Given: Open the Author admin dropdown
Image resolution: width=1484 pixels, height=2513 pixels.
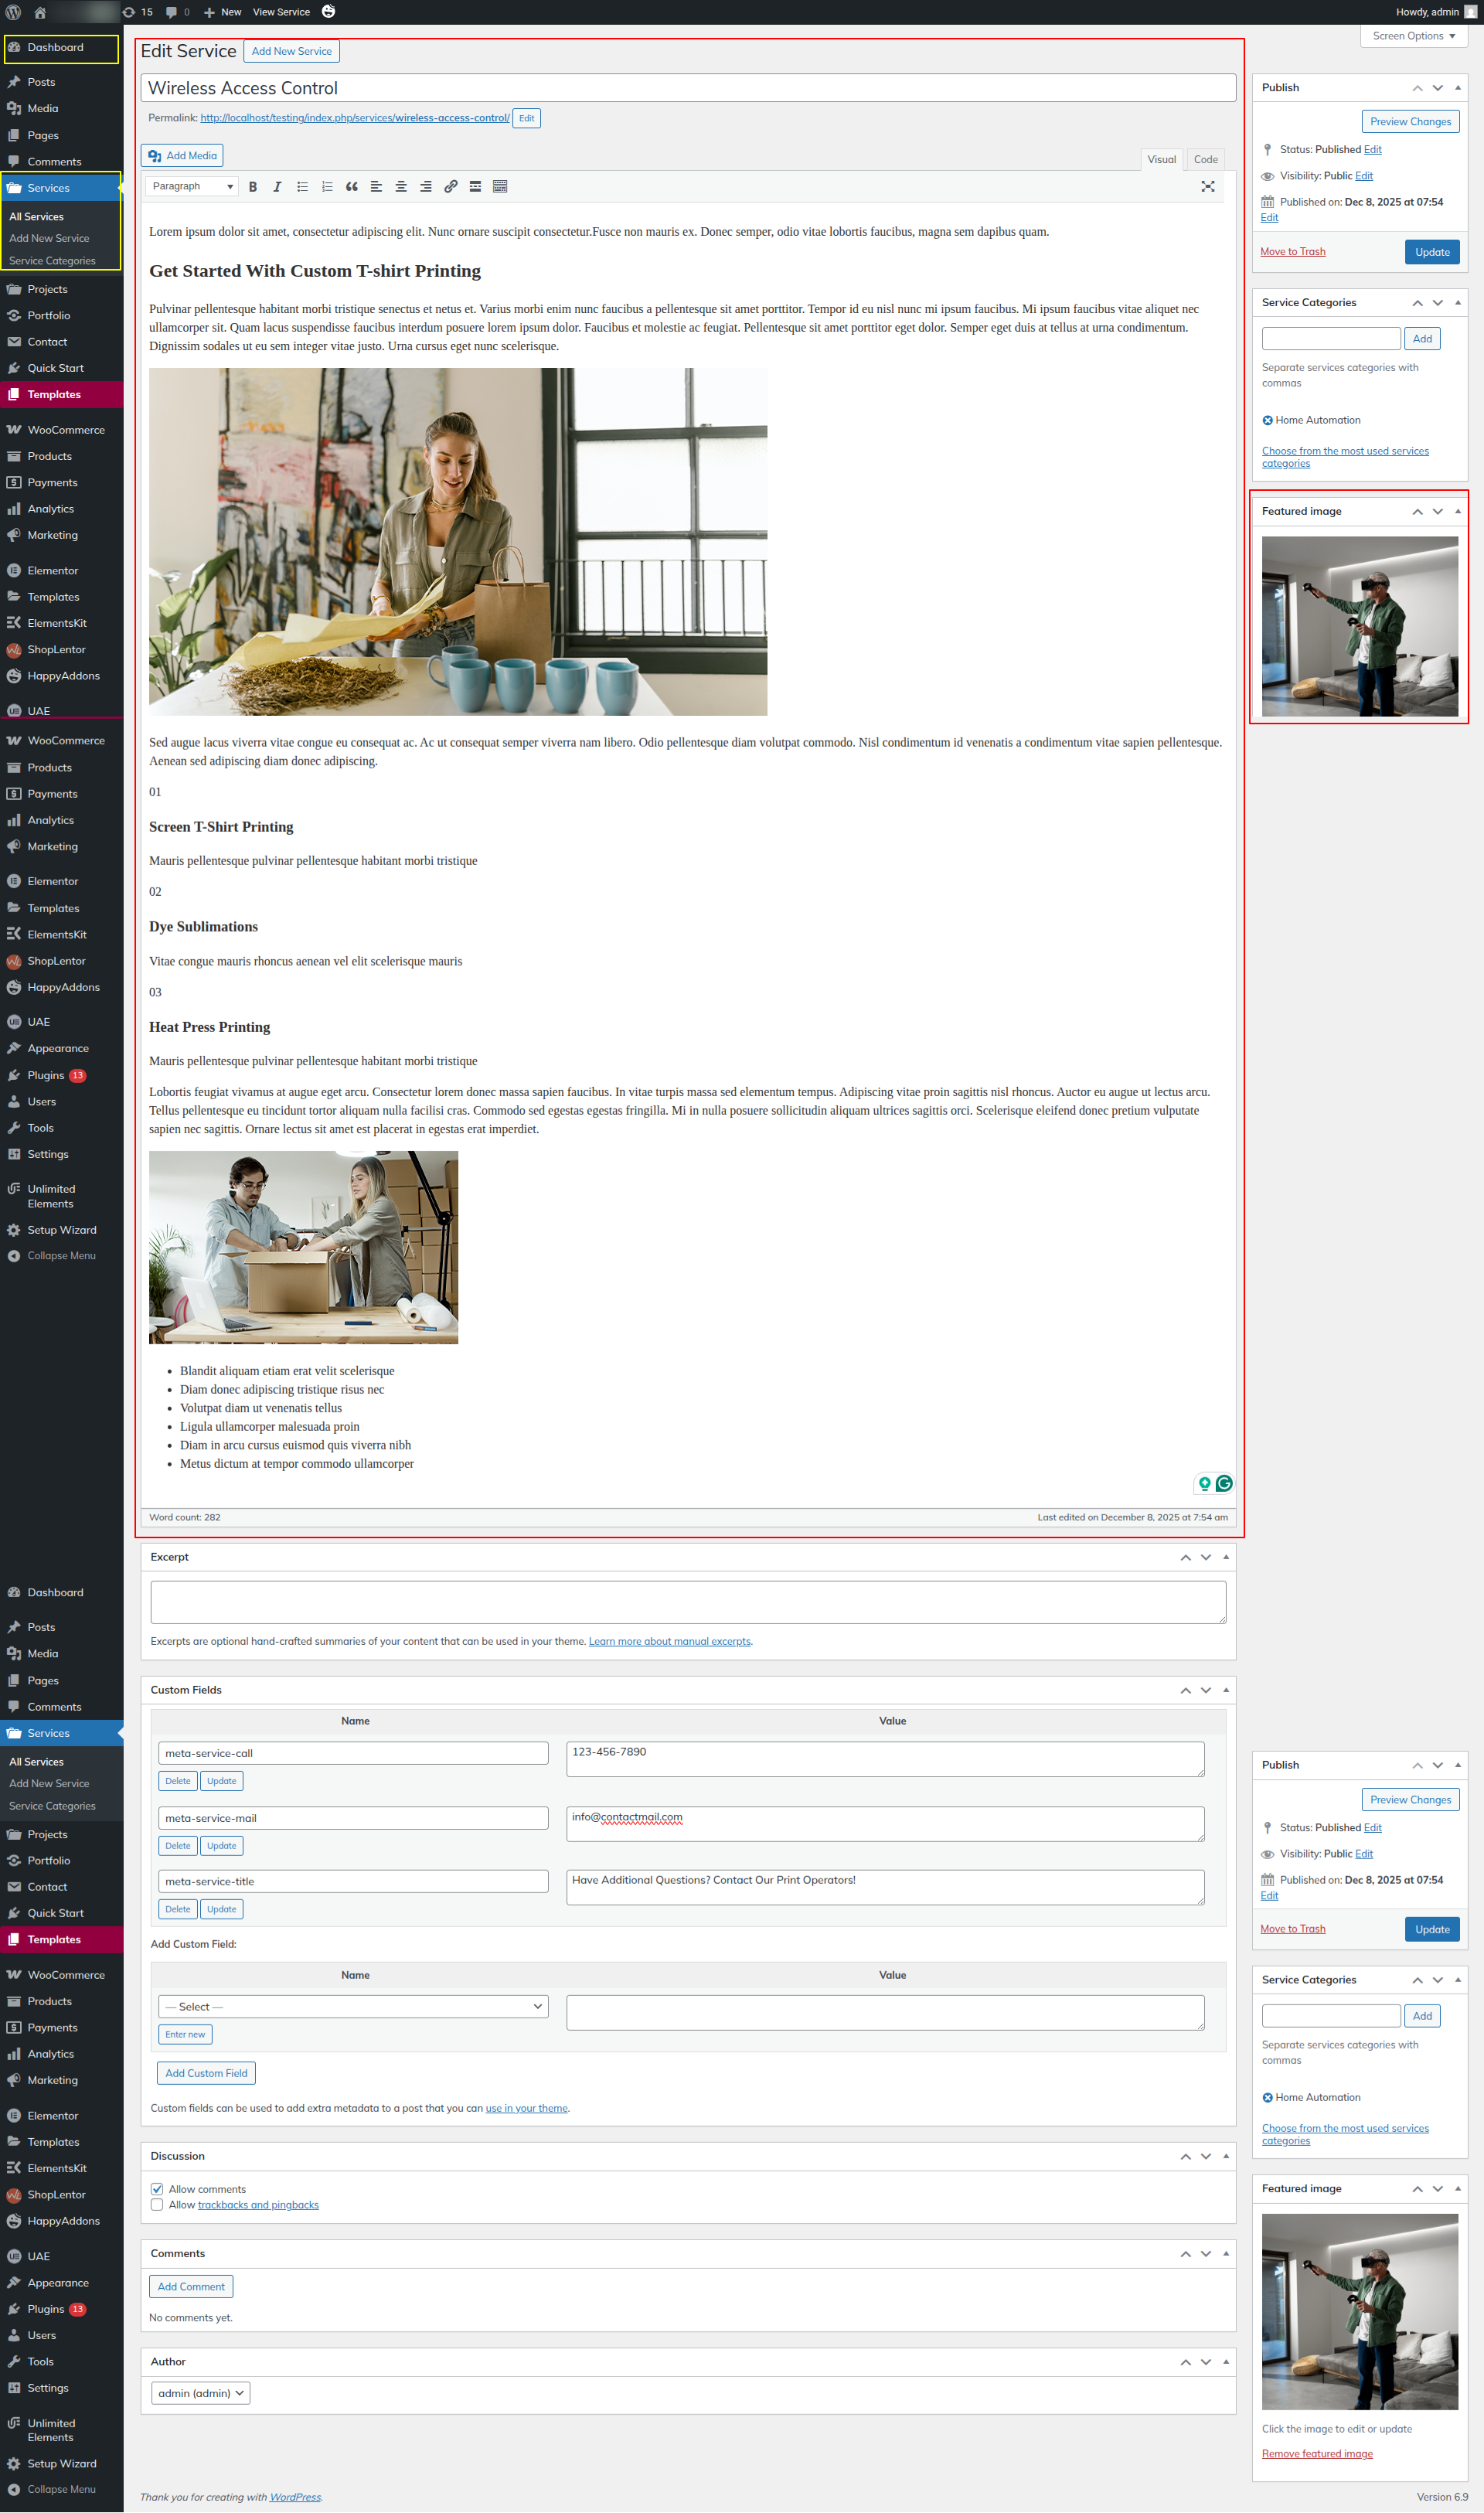Looking at the screenshot, I should [200, 2393].
